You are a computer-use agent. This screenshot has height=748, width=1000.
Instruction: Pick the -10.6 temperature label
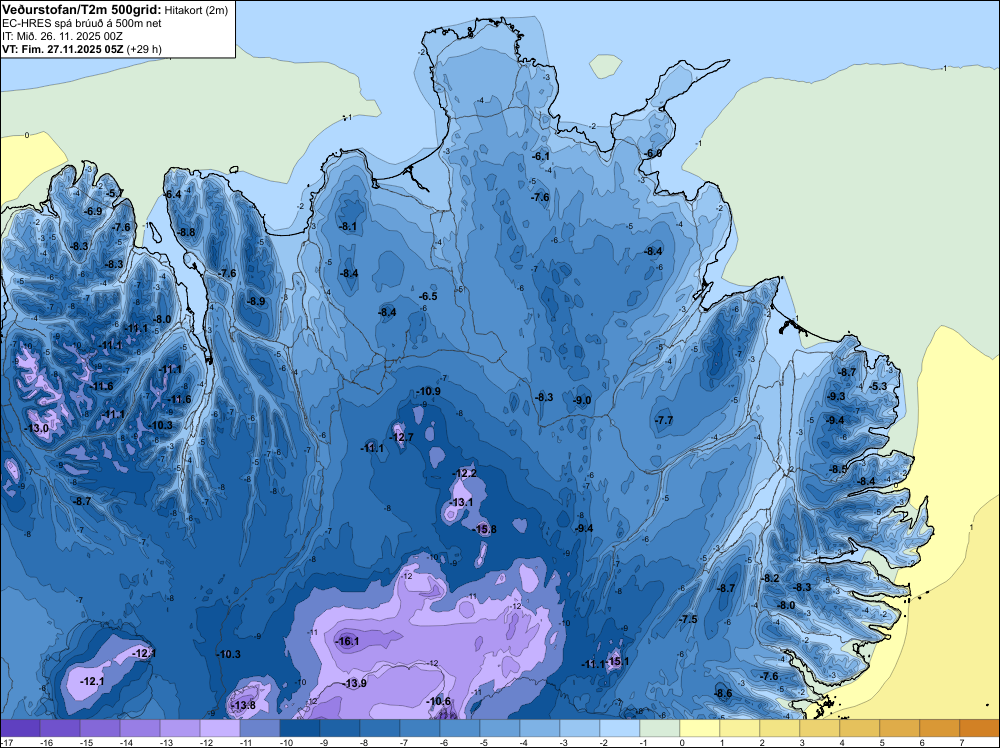click(x=439, y=701)
